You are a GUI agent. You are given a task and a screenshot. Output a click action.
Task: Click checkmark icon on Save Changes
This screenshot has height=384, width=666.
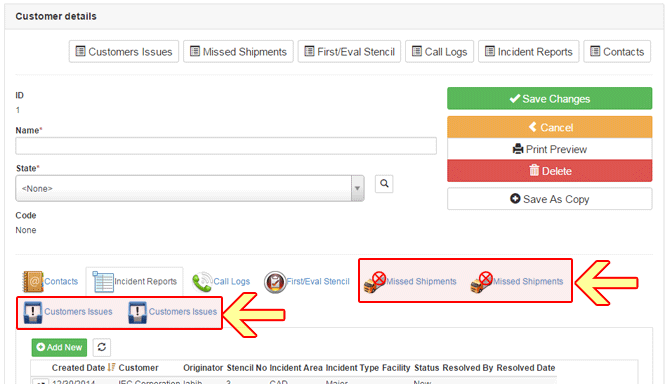point(514,99)
